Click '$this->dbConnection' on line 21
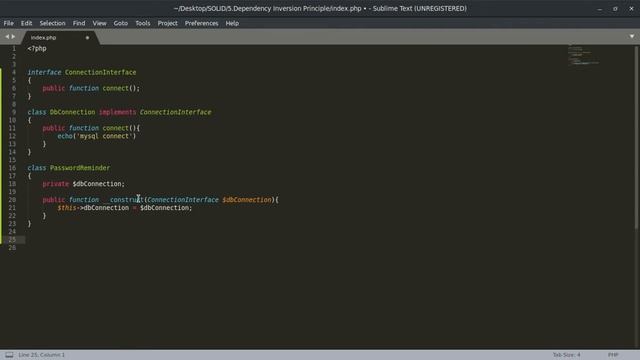 [x=93, y=208]
